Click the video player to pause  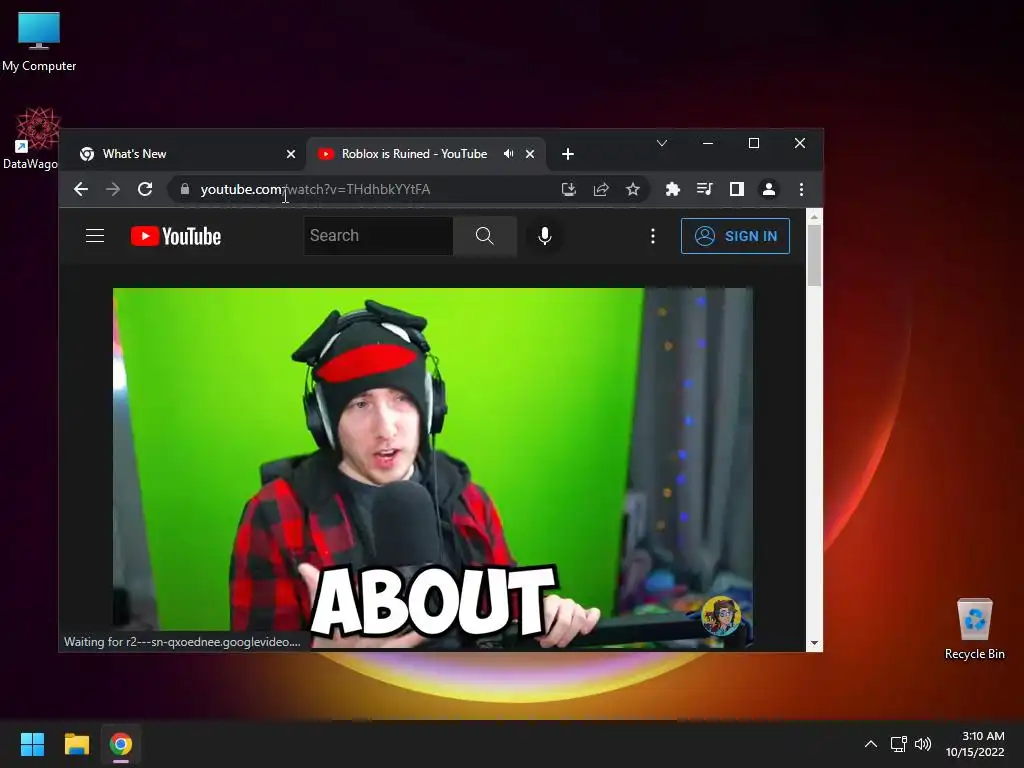(x=432, y=467)
